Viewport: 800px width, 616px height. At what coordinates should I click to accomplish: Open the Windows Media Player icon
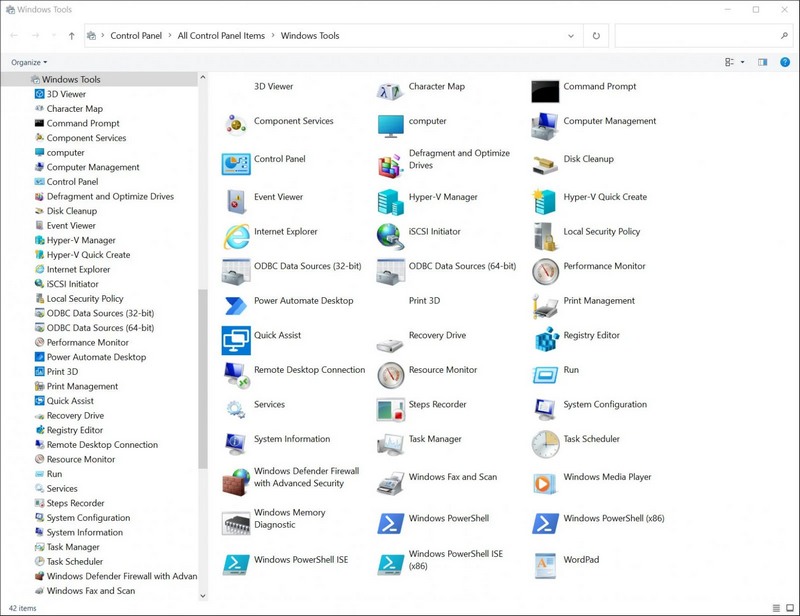coord(545,483)
